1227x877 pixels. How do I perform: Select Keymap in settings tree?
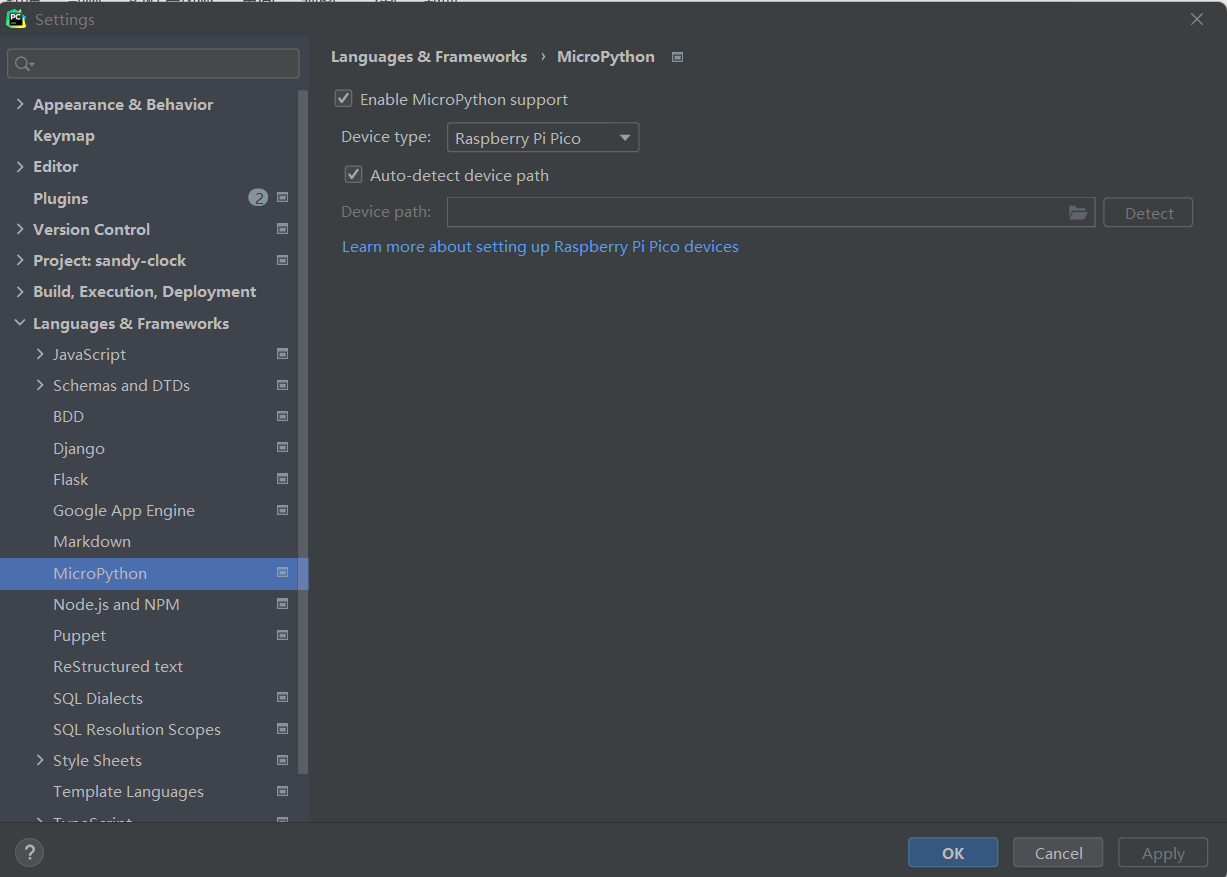(x=64, y=135)
